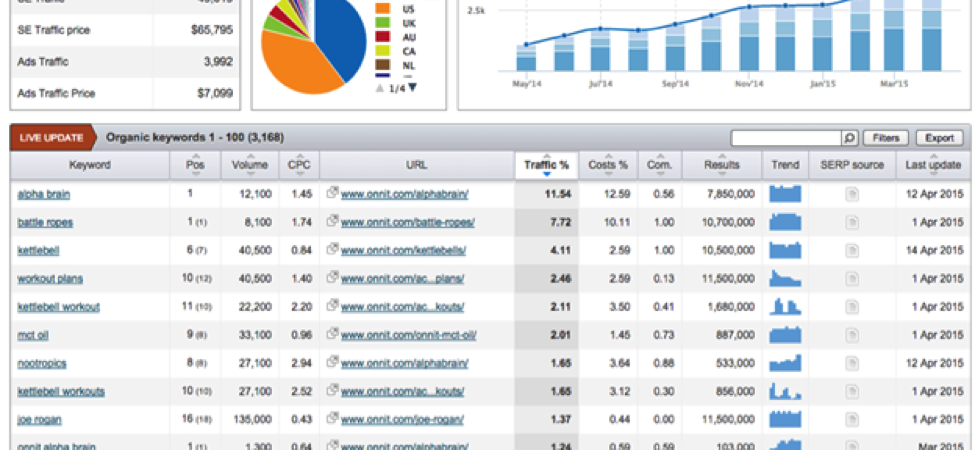Click the US orange legend swatch
975x450 pixels.
[x=383, y=9]
